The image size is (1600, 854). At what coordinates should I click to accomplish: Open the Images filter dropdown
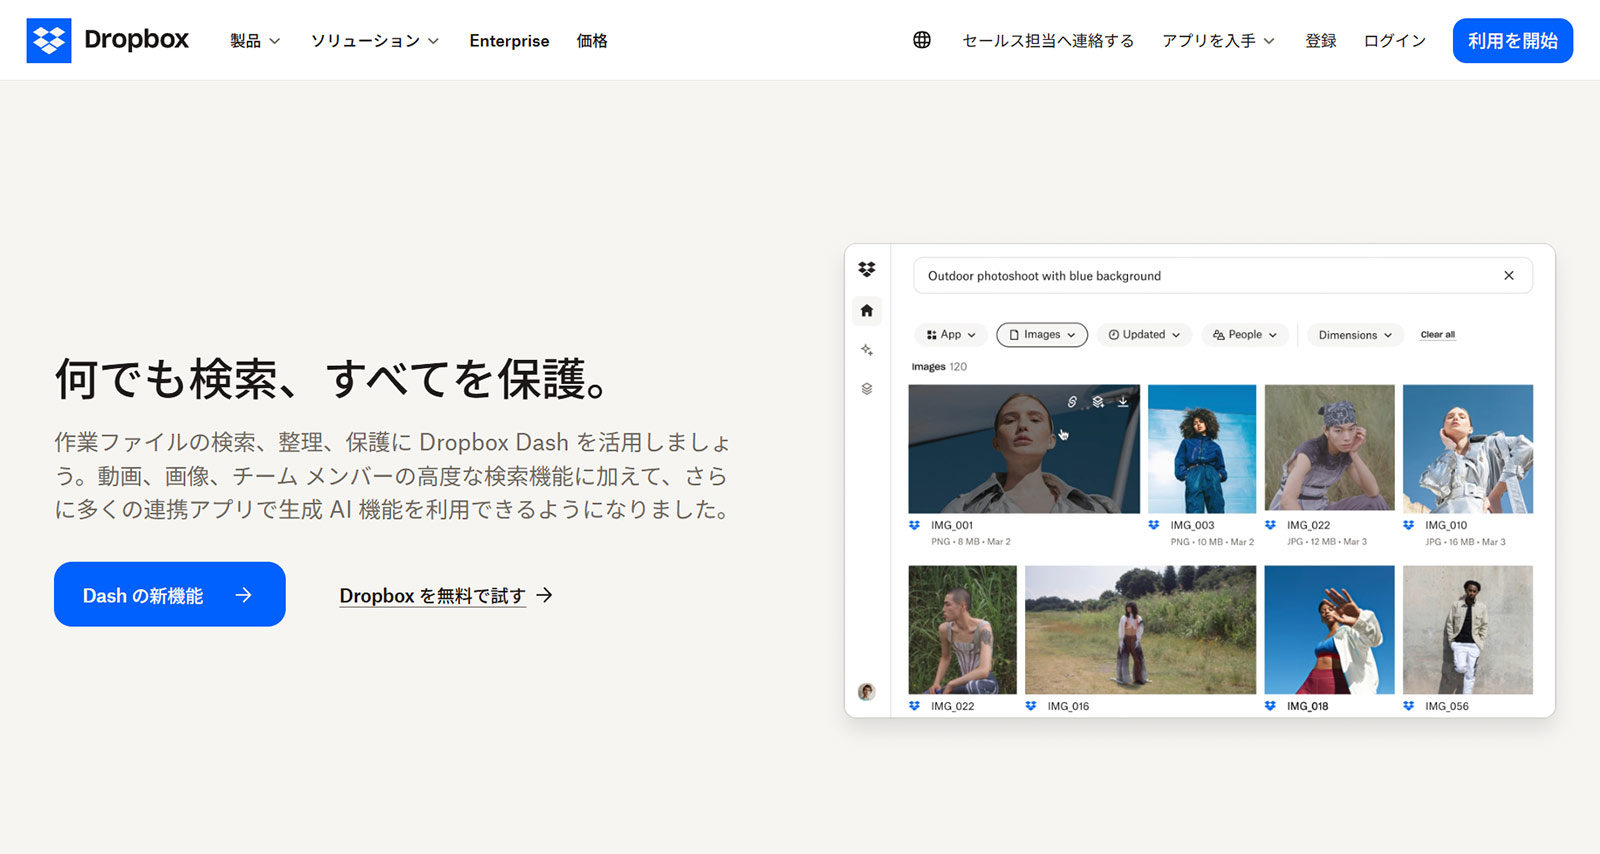(1042, 335)
